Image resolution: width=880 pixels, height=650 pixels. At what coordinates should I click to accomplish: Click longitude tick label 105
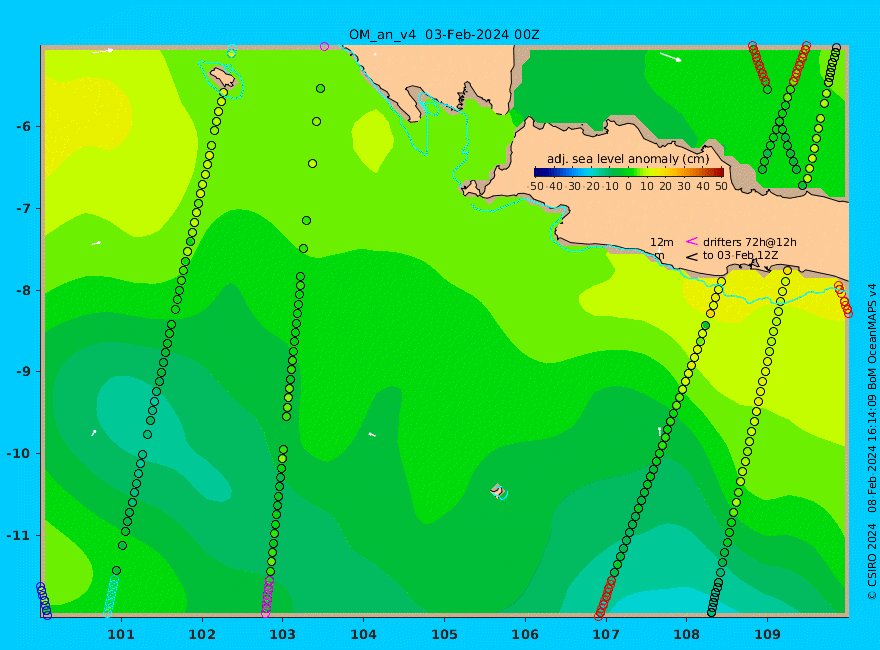tap(444, 635)
